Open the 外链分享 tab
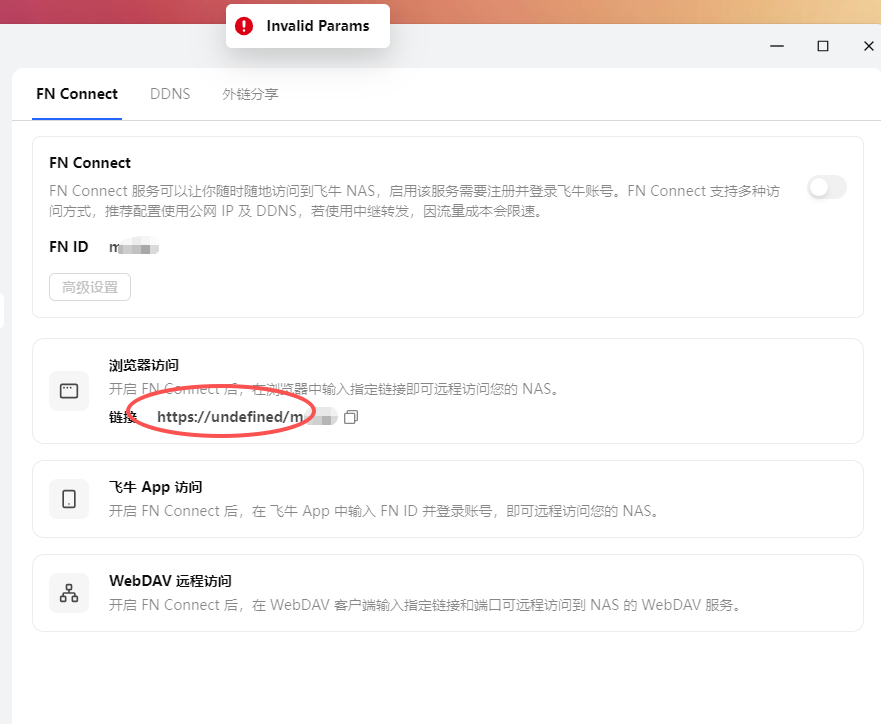Screen dimensions: 881x724 pos(250,94)
